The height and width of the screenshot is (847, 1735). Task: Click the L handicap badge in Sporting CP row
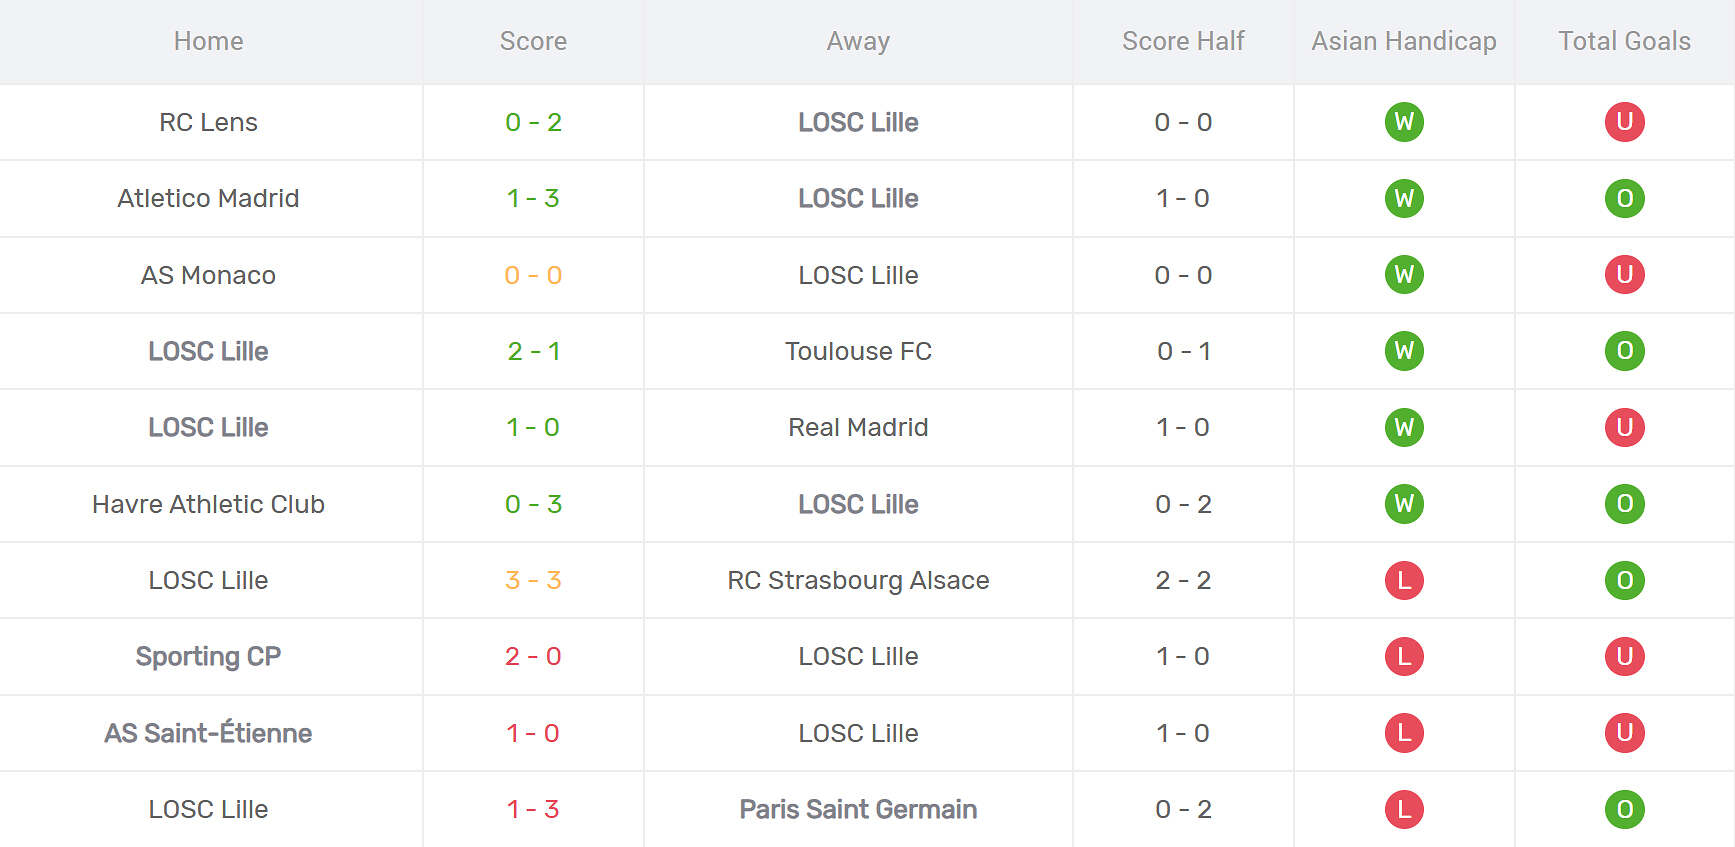(x=1404, y=656)
